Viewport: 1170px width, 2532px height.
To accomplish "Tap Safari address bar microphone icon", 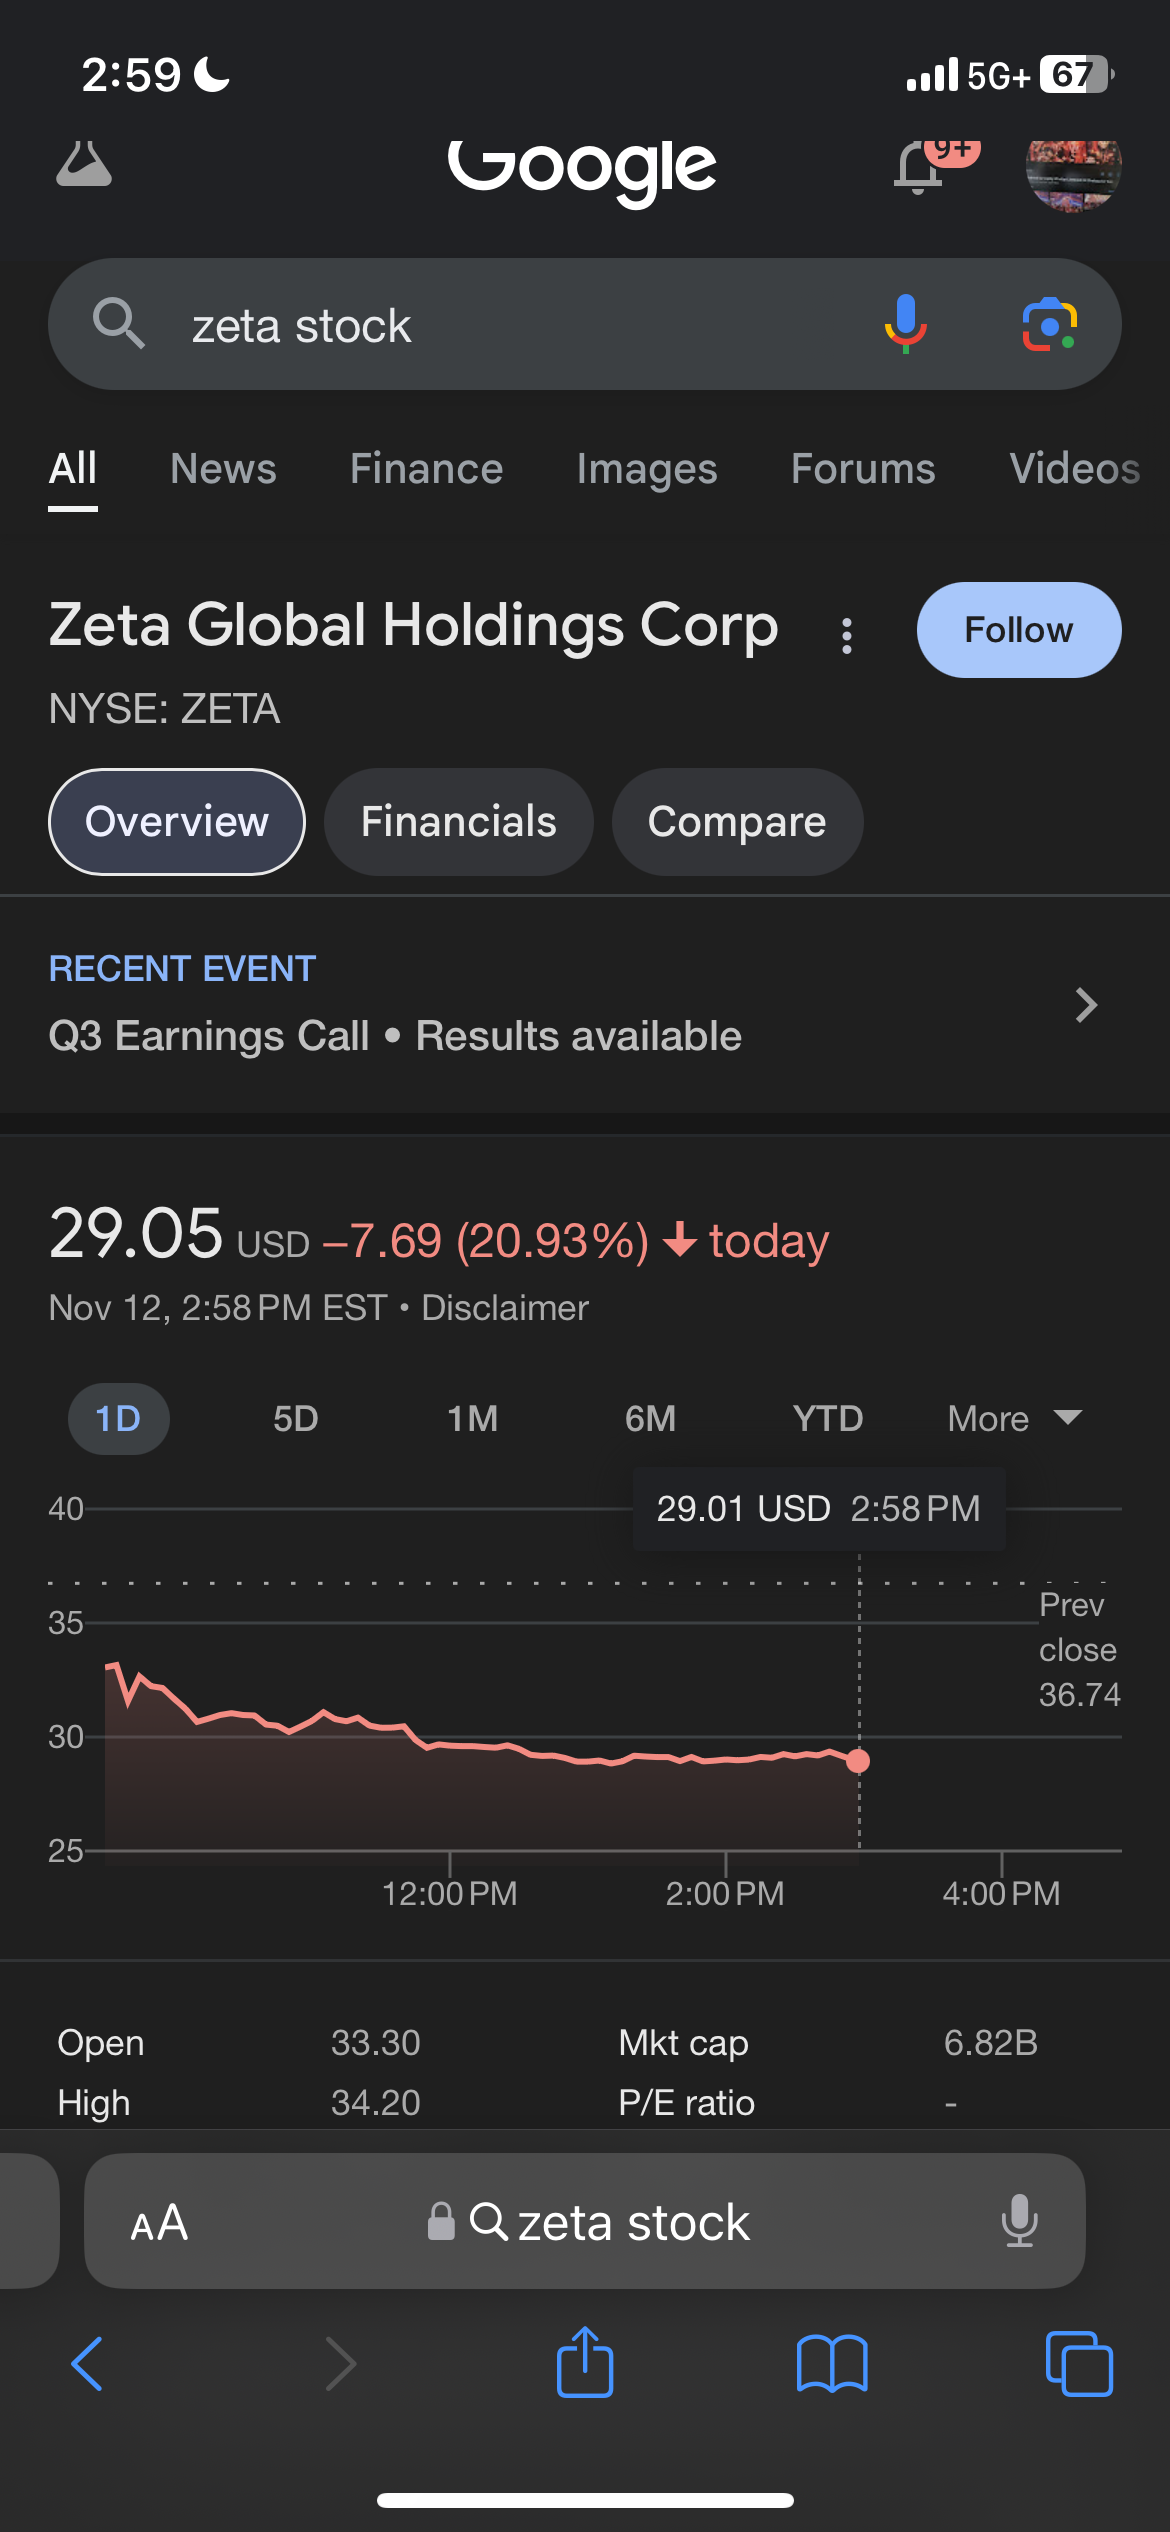I will tap(1020, 2221).
